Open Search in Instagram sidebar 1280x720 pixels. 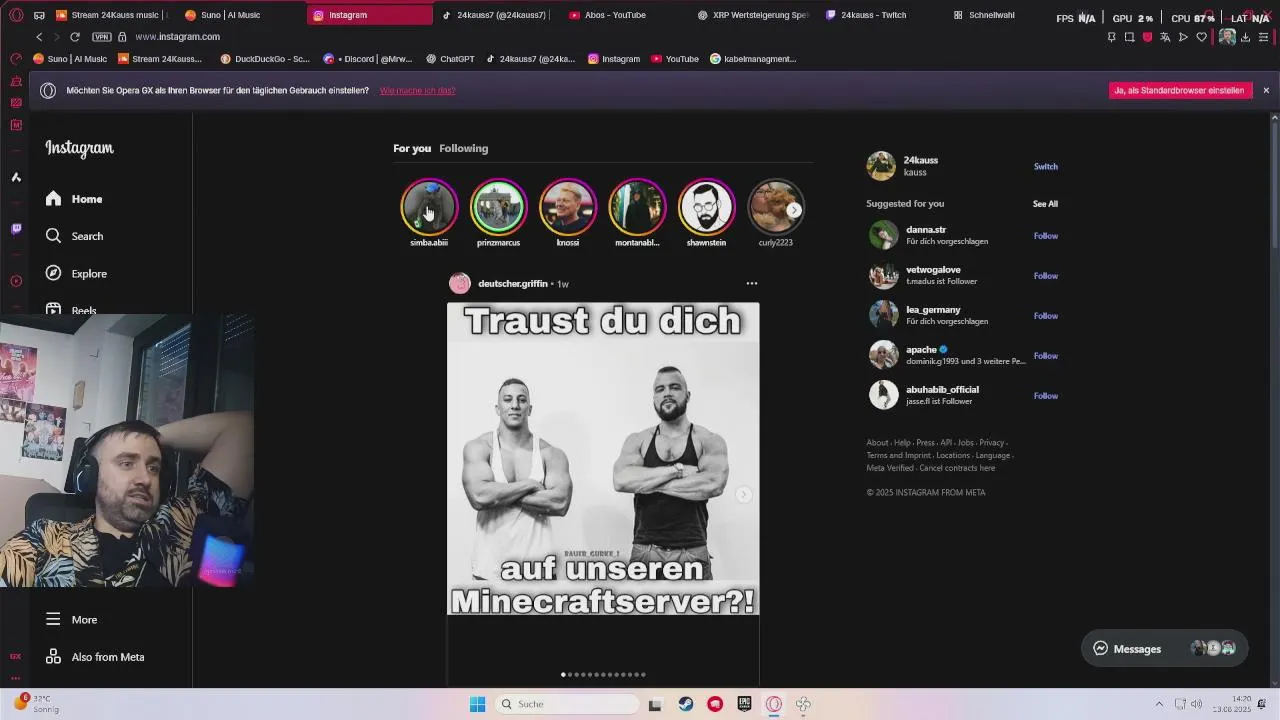click(74, 236)
